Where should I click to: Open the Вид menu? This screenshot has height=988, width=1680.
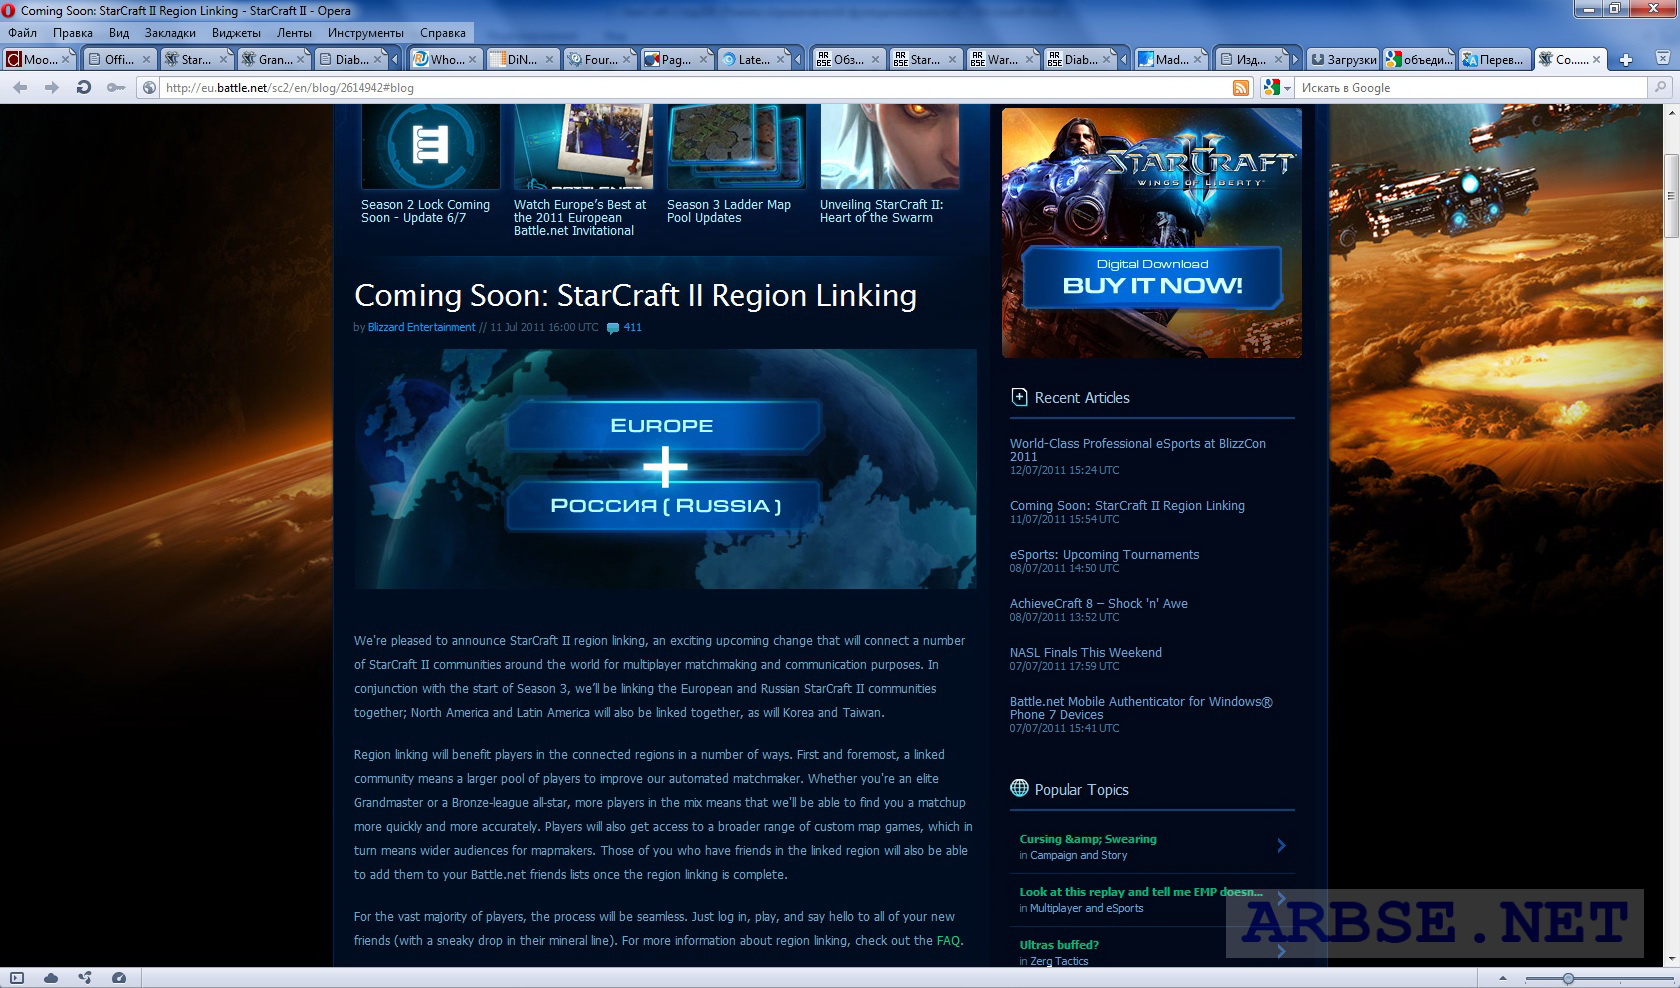(119, 33)
